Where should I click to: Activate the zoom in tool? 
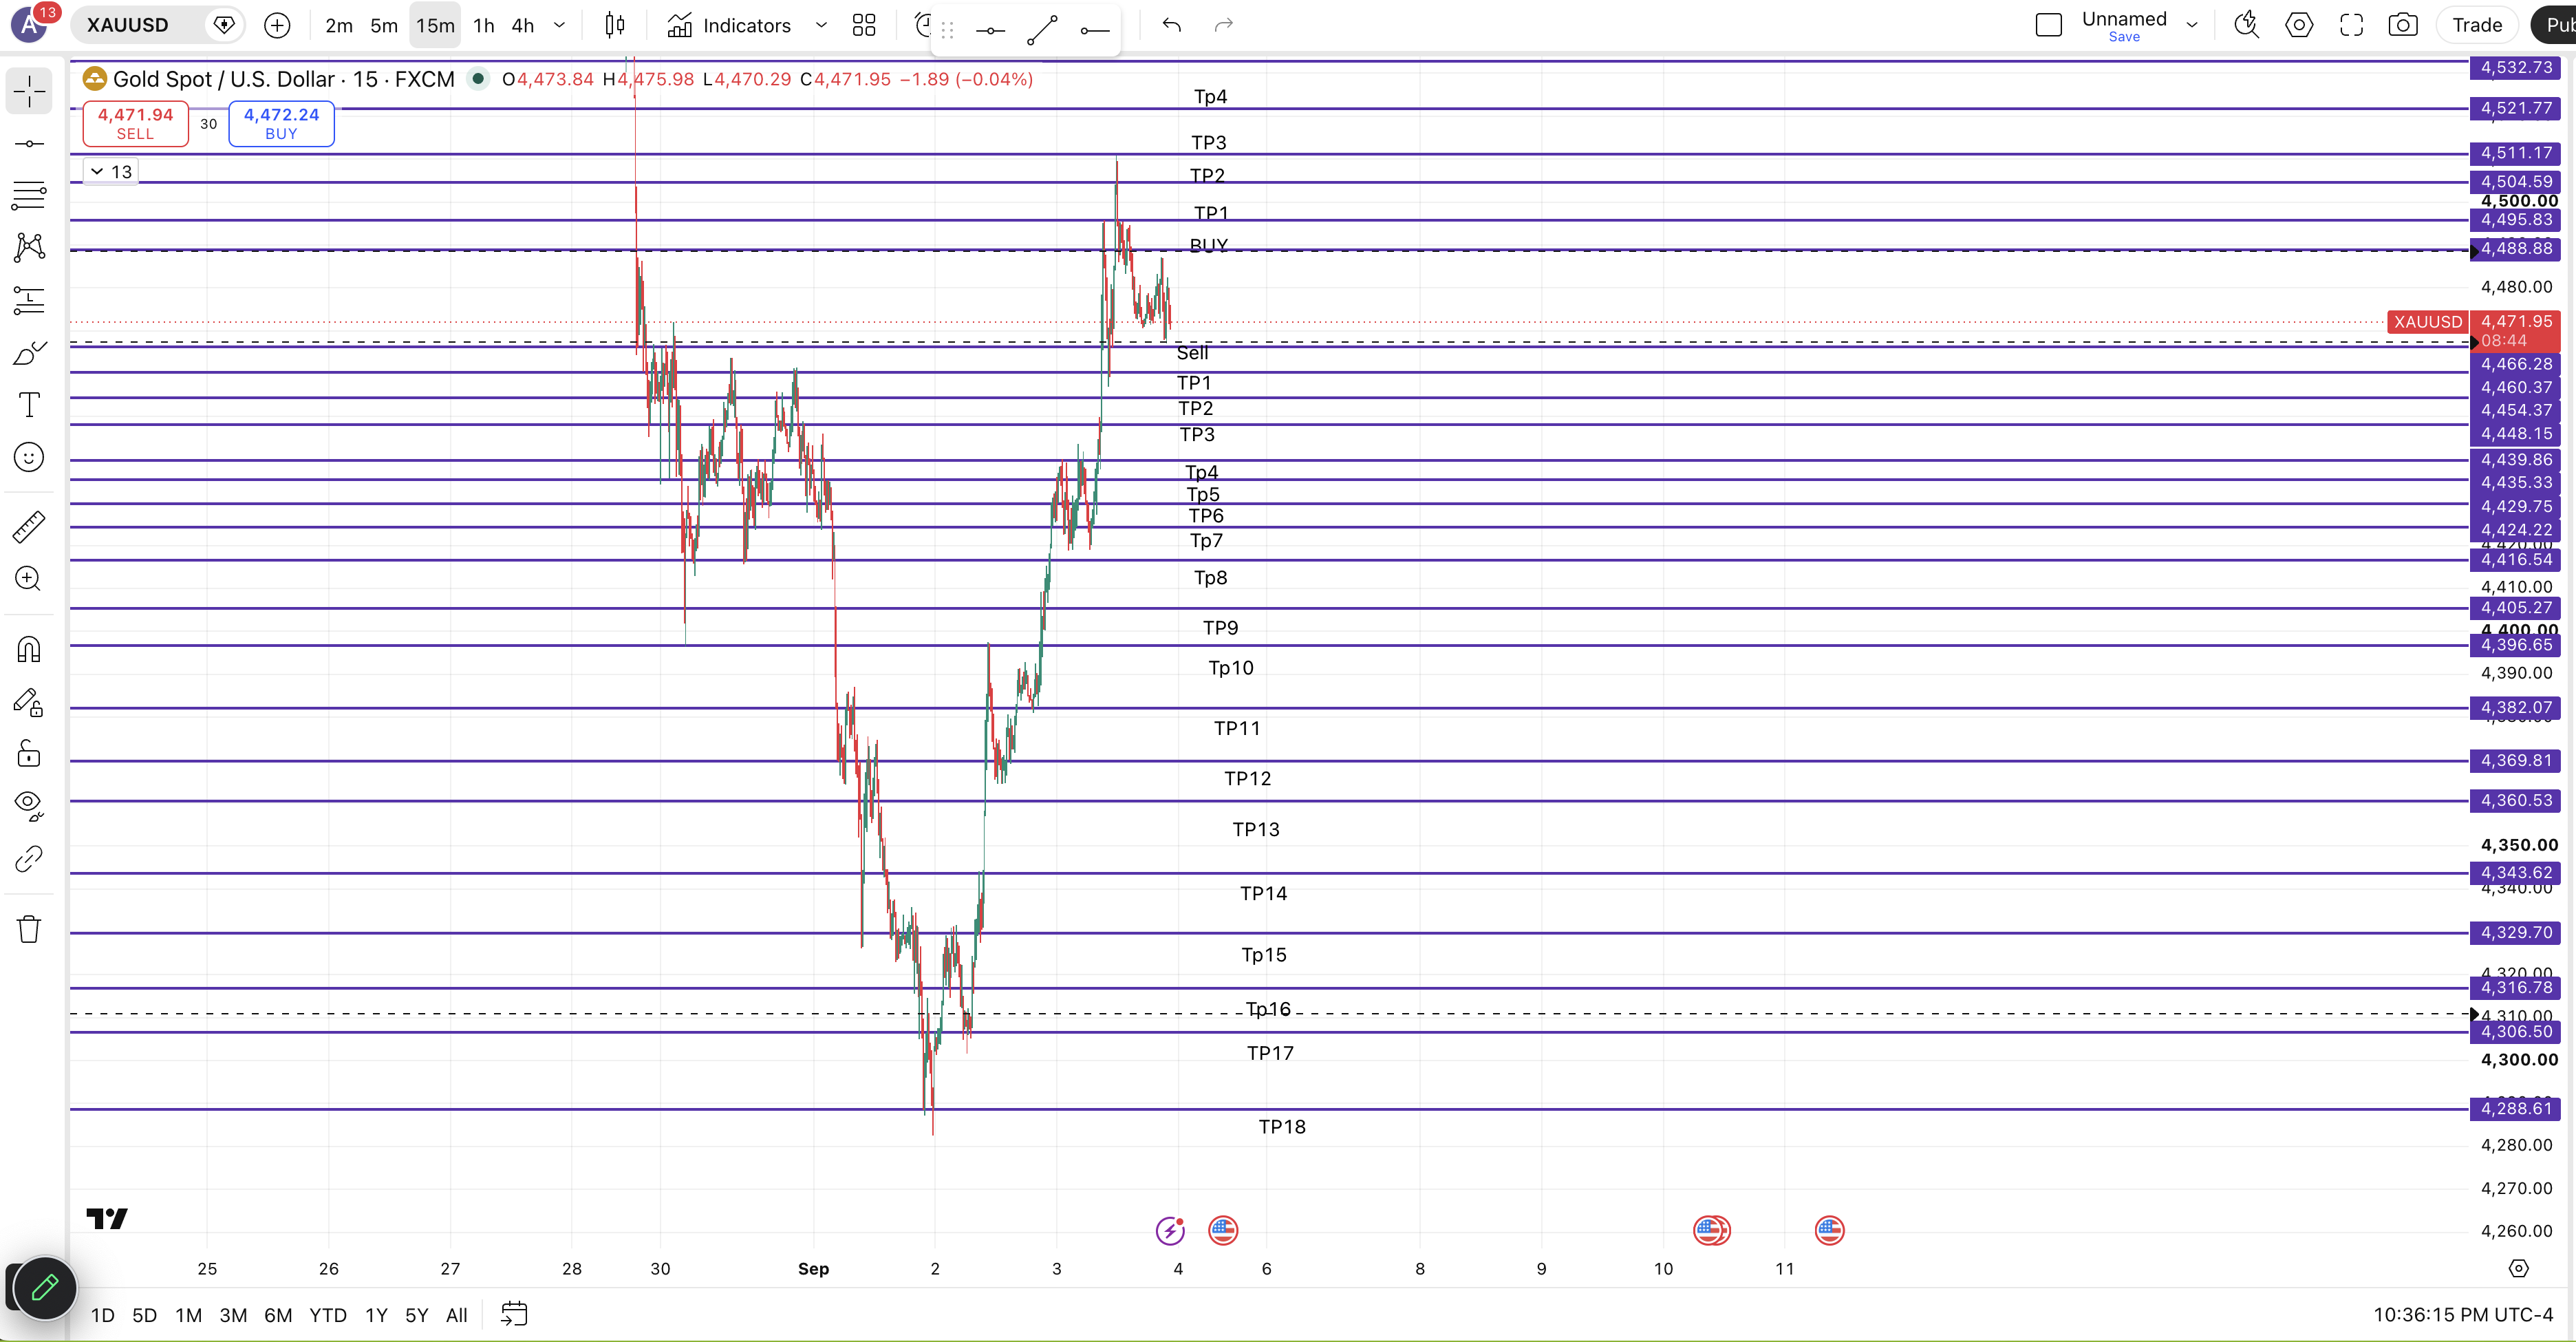pyautogui.click(x=29, y=579)
